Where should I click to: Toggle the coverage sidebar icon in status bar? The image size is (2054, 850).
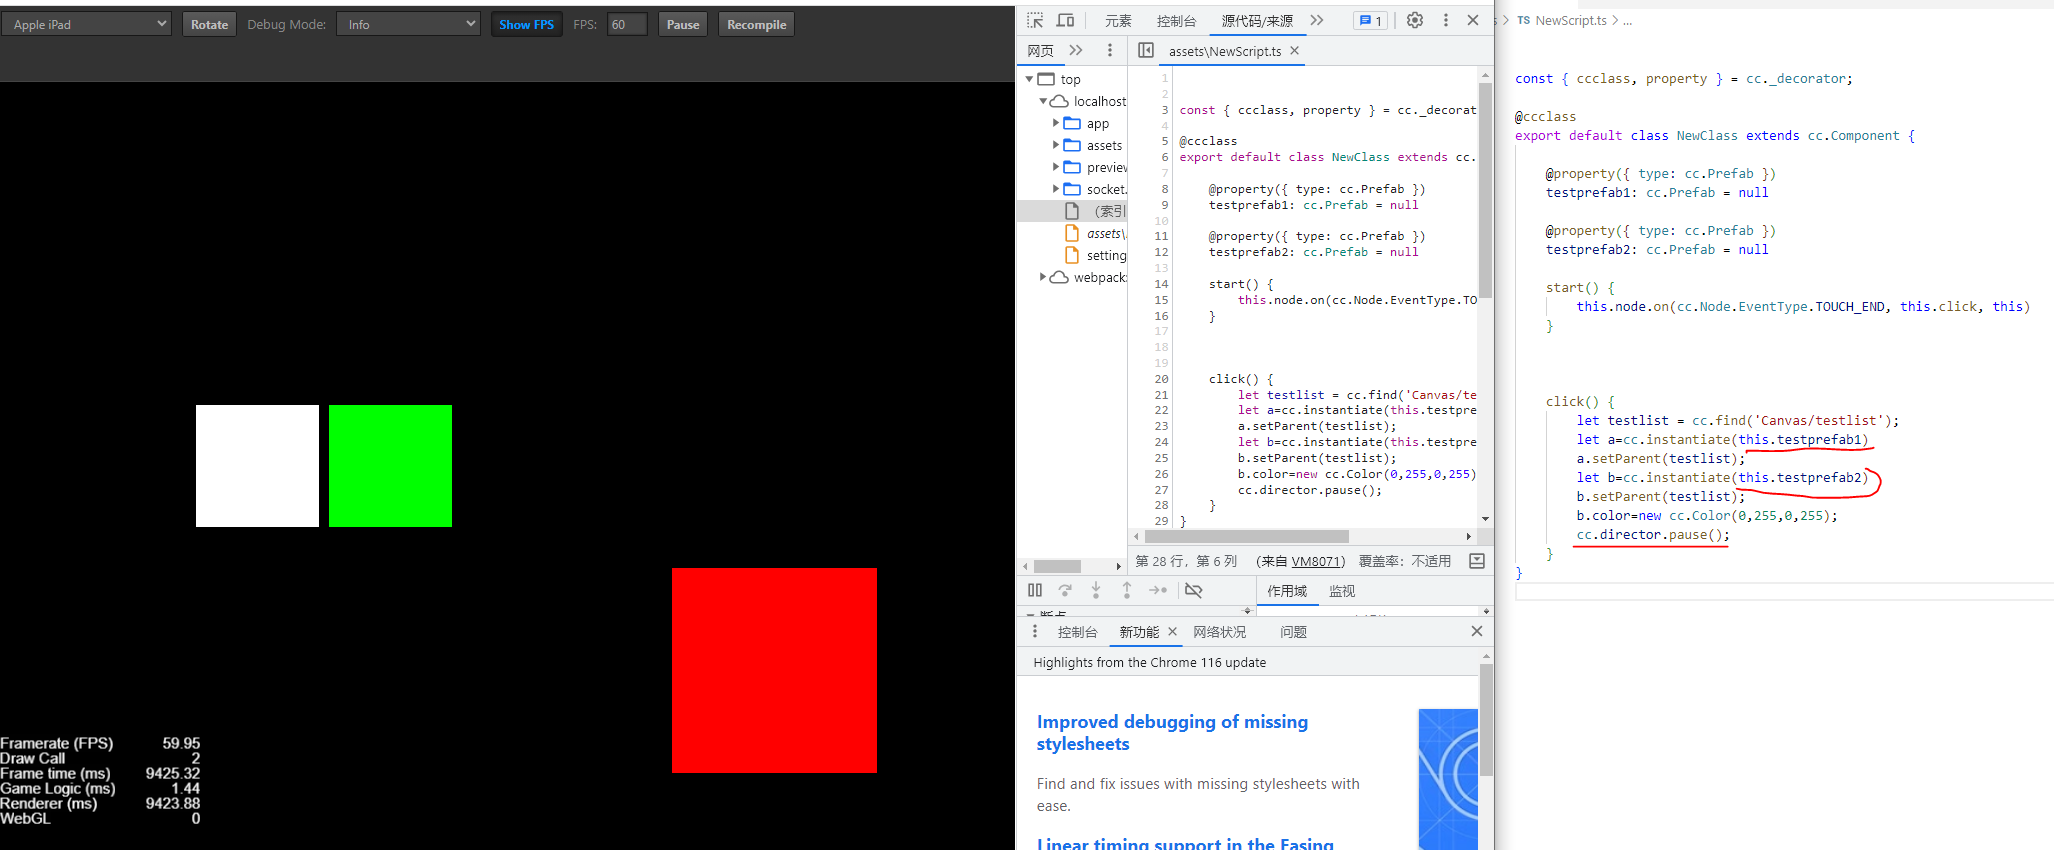[x=1477, y=561]
